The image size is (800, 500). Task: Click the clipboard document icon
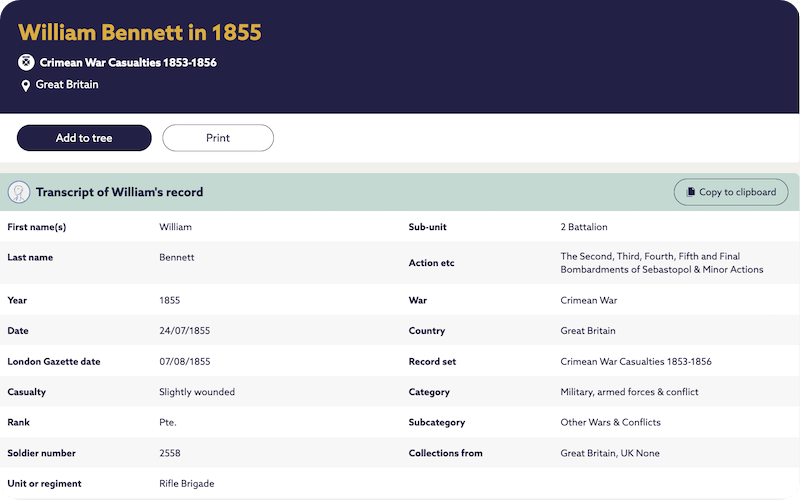tap(690, 192)
